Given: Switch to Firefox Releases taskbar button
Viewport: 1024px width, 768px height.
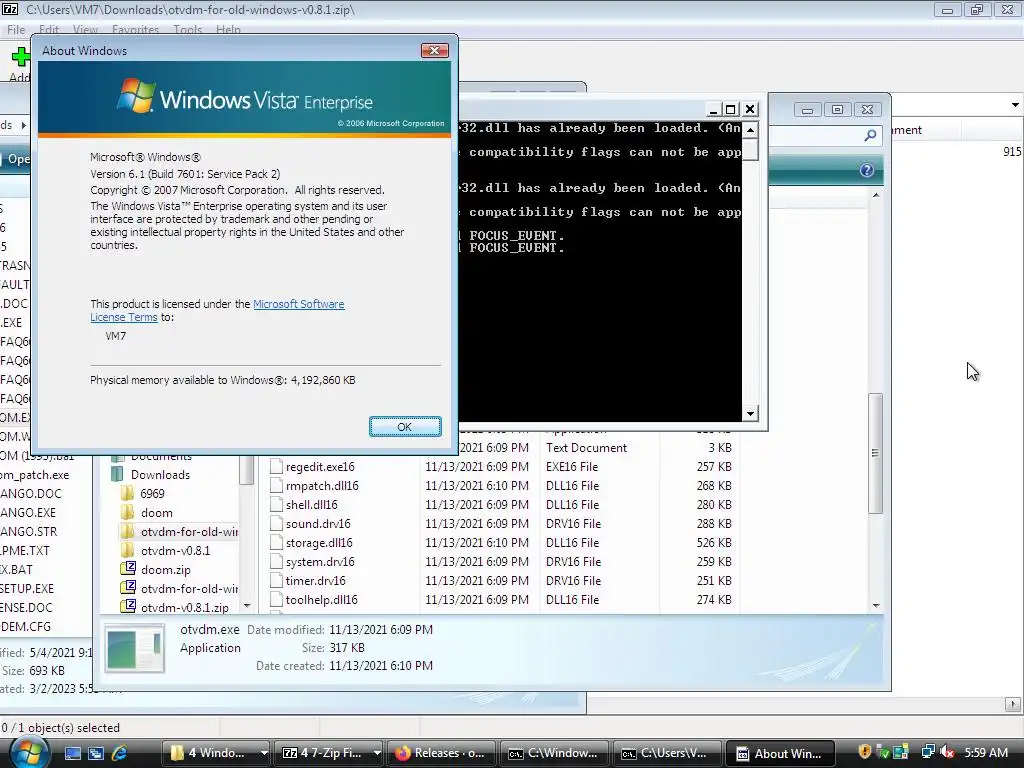Looking at the screenshot, I should (x=440, y=753).
